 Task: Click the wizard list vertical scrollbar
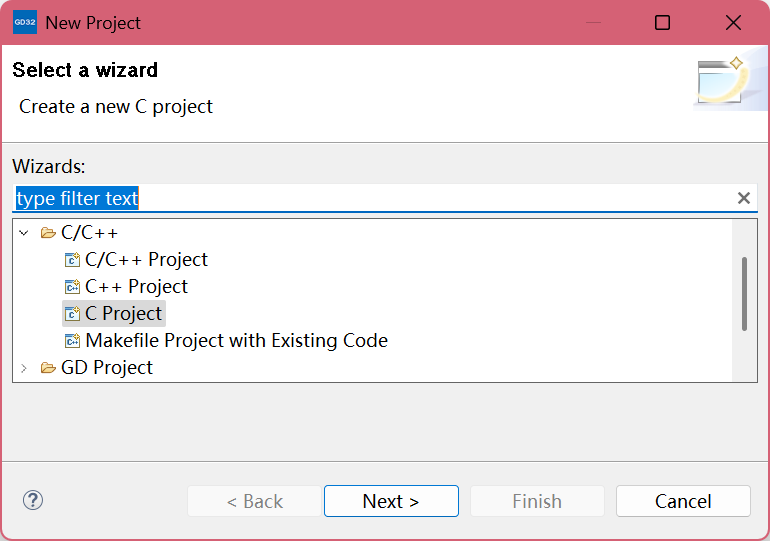(x=743, y=294)
